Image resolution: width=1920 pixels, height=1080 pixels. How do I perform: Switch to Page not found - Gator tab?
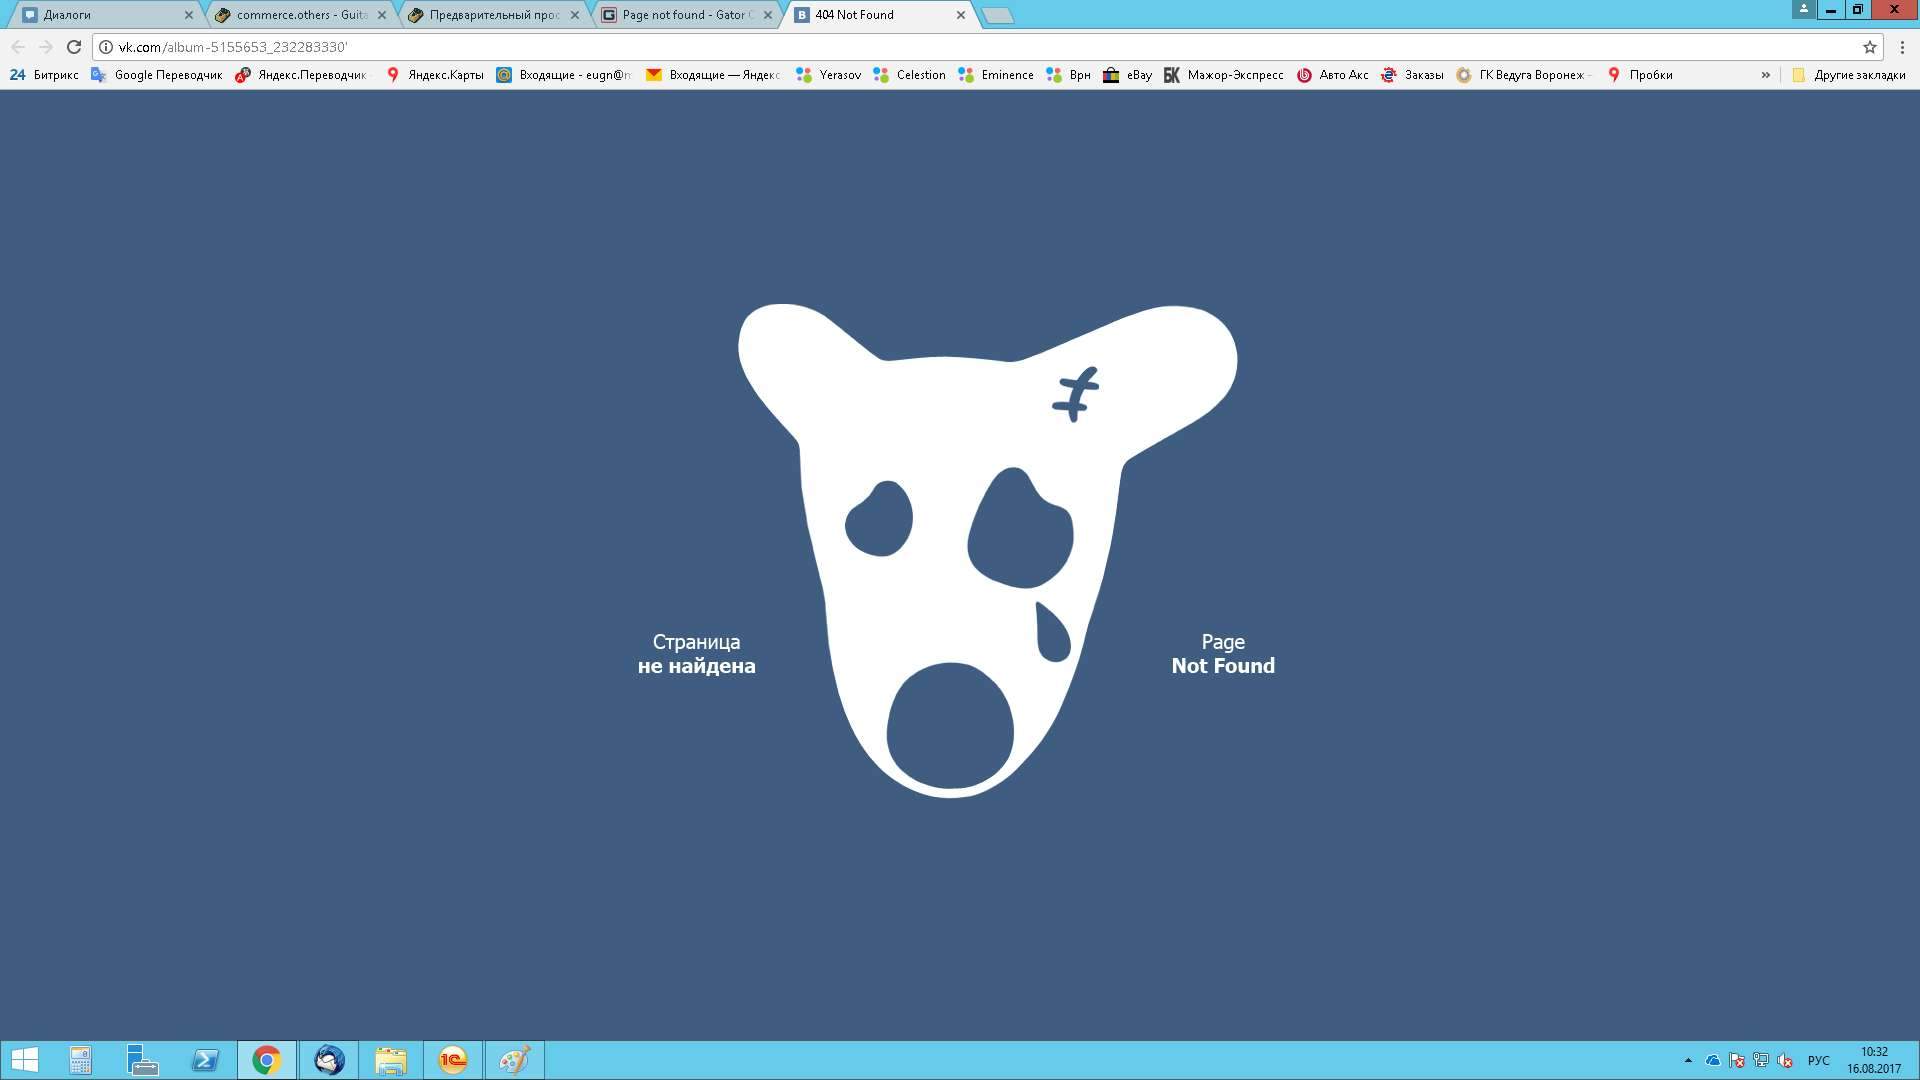684,15
